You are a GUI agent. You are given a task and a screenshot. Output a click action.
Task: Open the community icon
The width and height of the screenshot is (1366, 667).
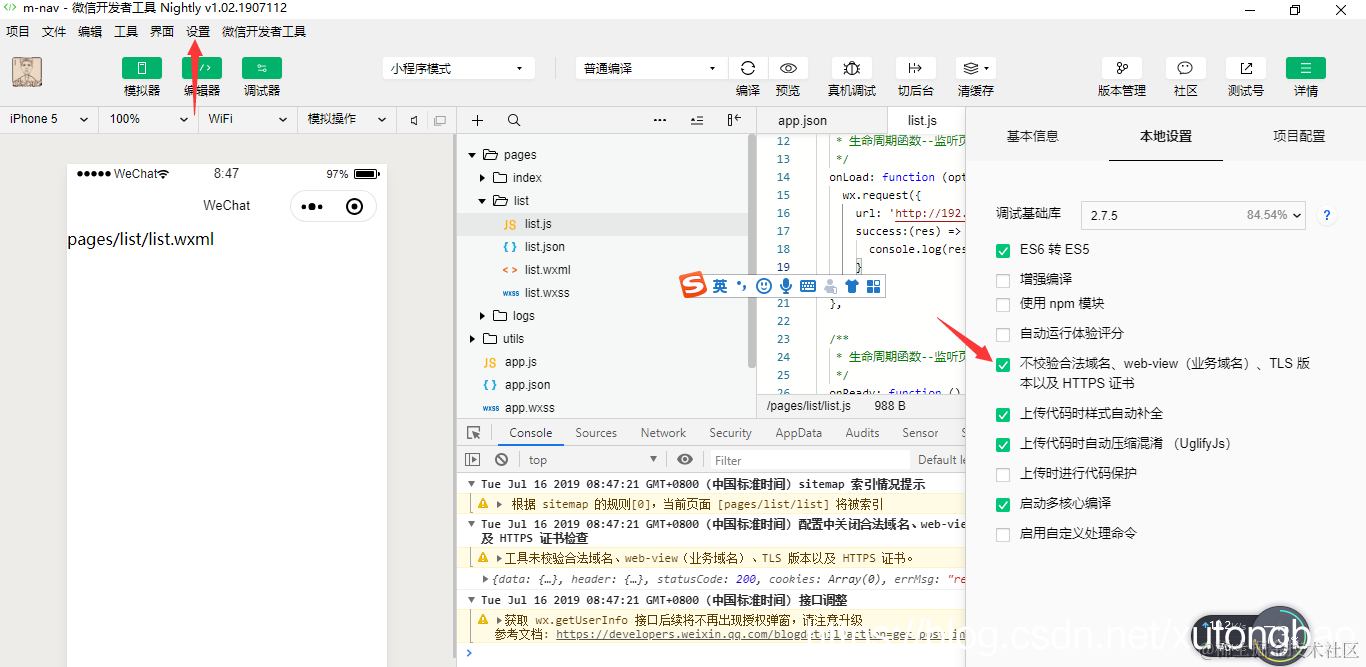(x=1185, y=68)
